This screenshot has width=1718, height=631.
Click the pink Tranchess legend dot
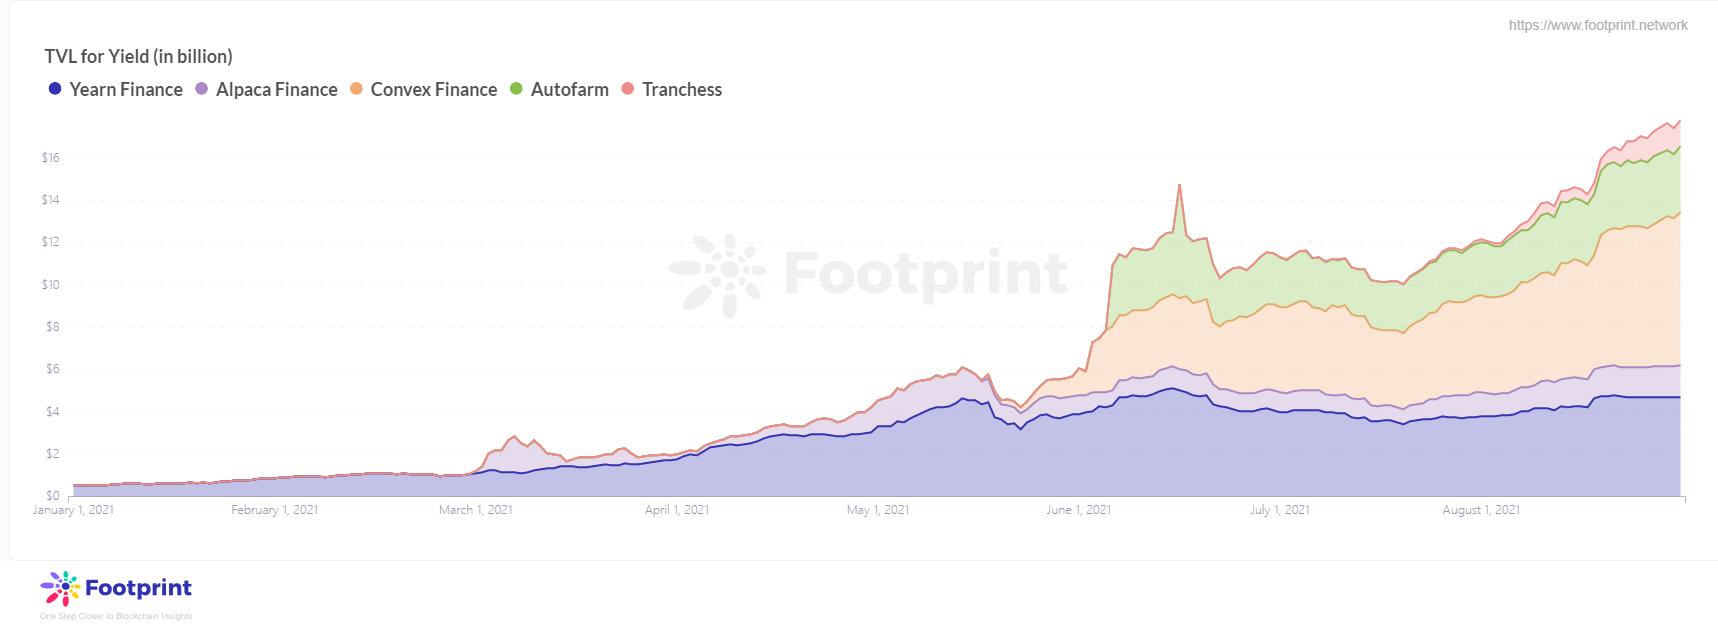point(628,89)
